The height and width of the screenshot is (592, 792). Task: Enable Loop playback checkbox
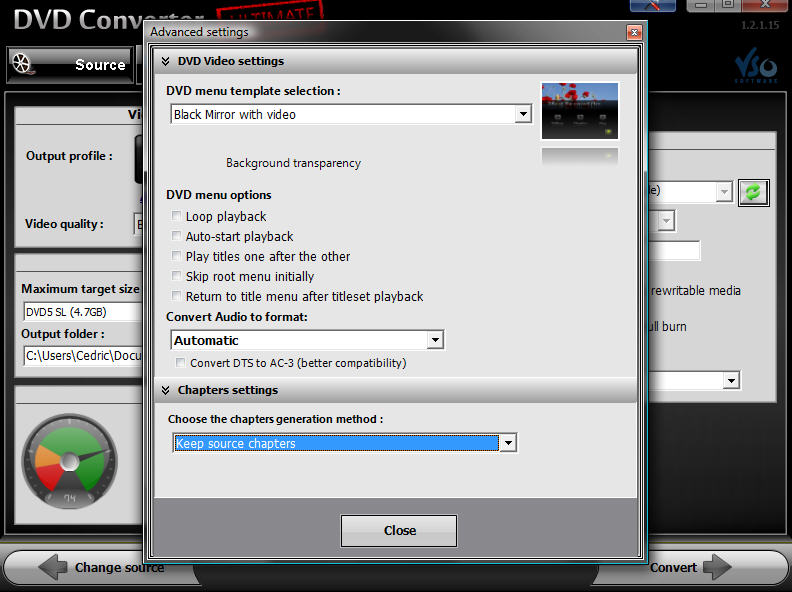176,216
